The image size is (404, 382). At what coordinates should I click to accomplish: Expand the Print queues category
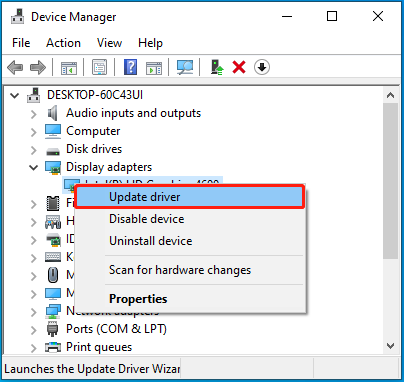(x=33, y=348)
